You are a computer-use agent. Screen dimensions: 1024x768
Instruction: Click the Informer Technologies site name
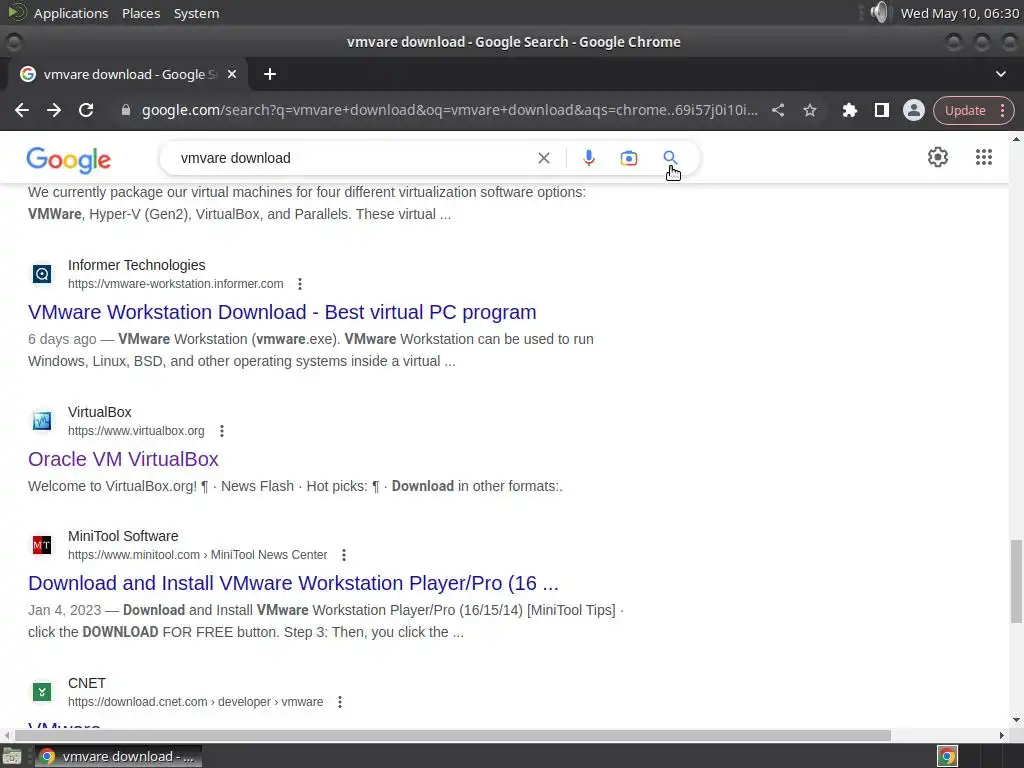136,265
